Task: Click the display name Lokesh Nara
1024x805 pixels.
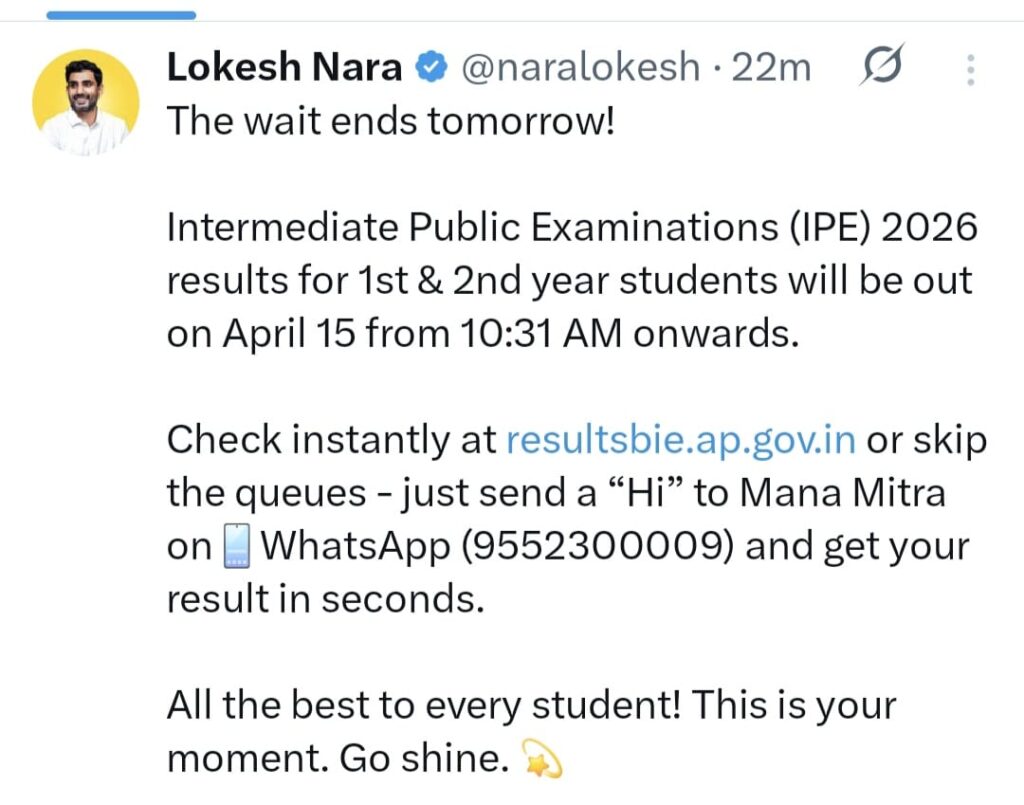Action: [284, 68]
